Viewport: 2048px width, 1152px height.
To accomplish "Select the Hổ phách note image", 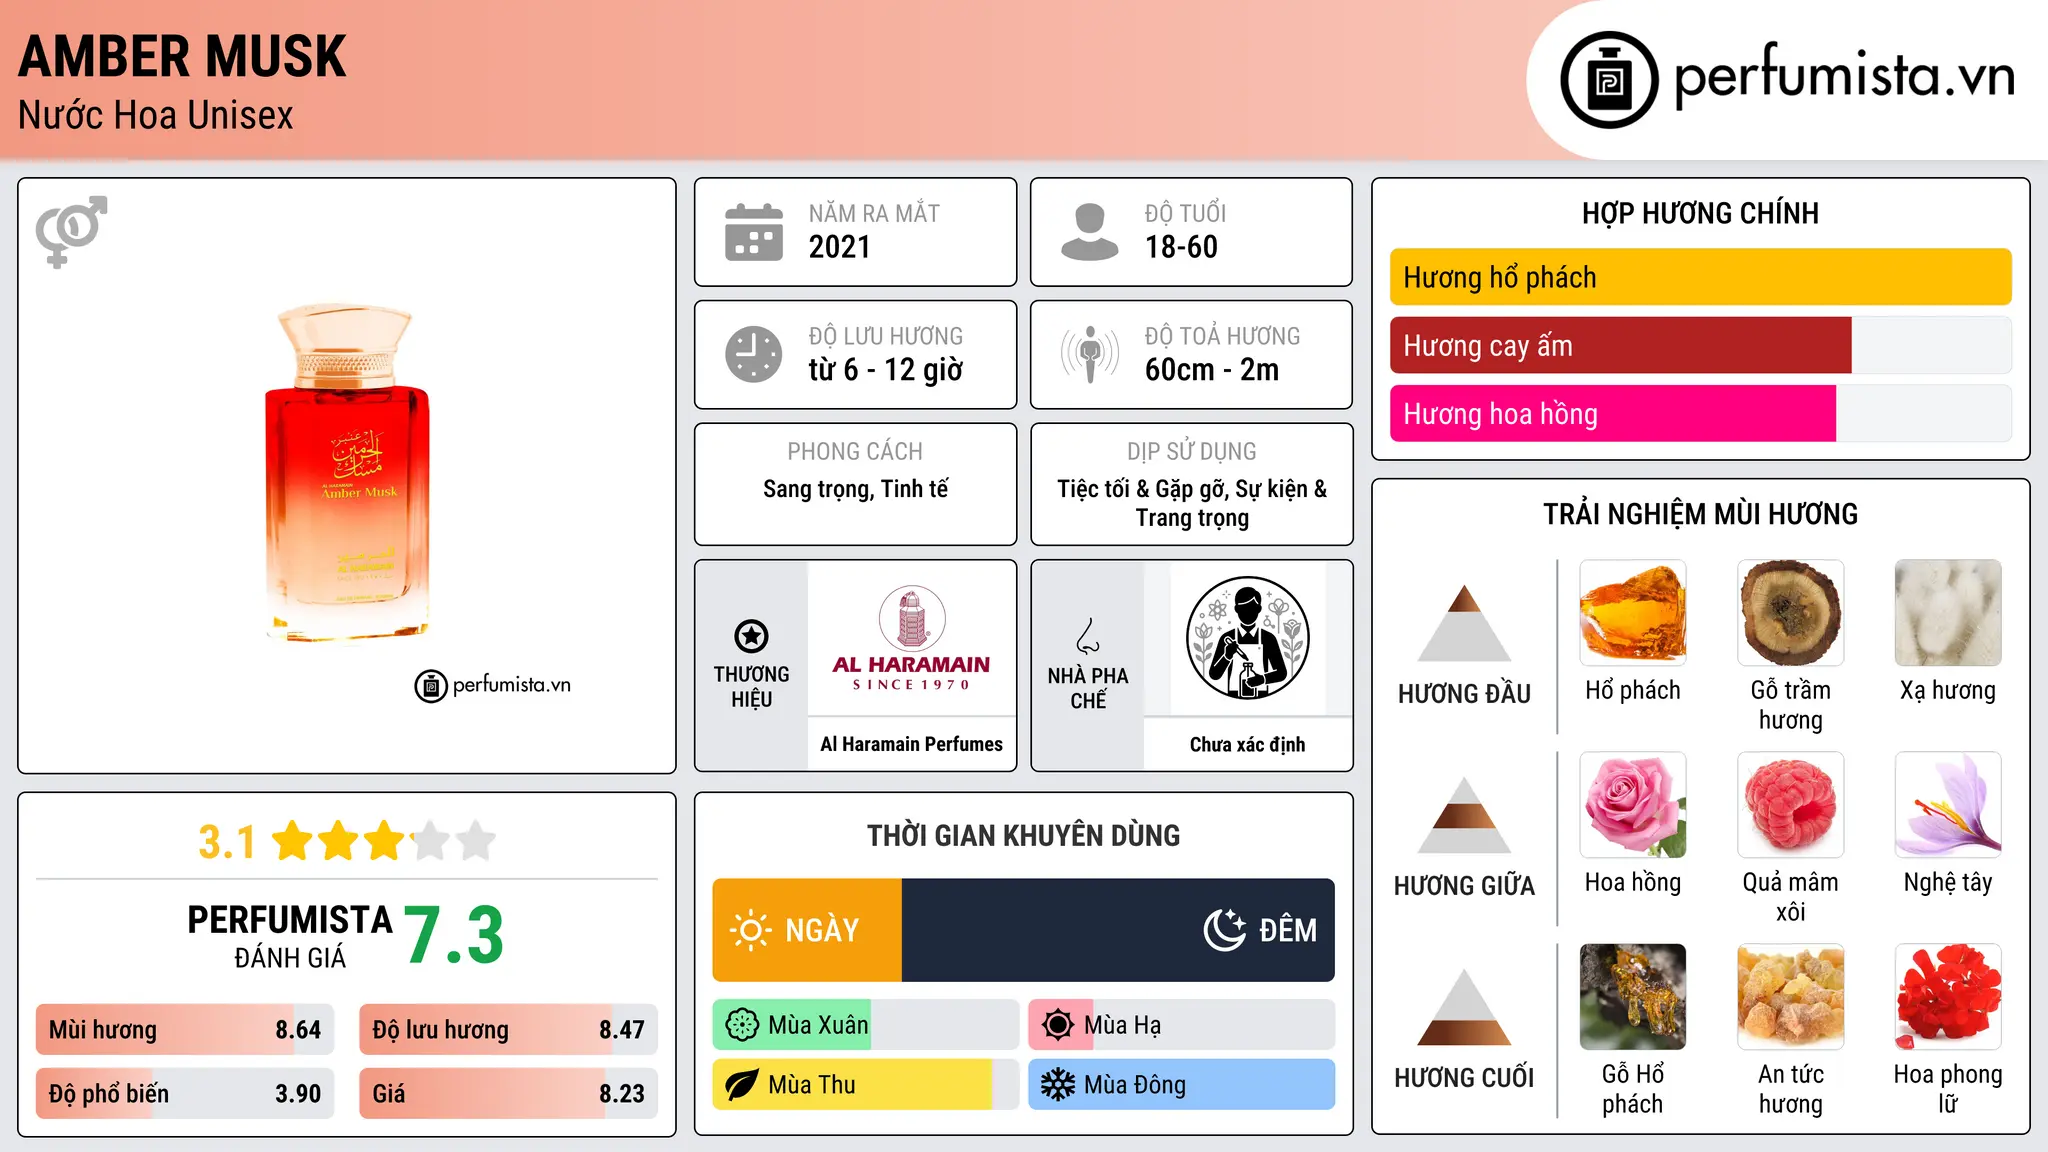I will [x=1633, y=613].
